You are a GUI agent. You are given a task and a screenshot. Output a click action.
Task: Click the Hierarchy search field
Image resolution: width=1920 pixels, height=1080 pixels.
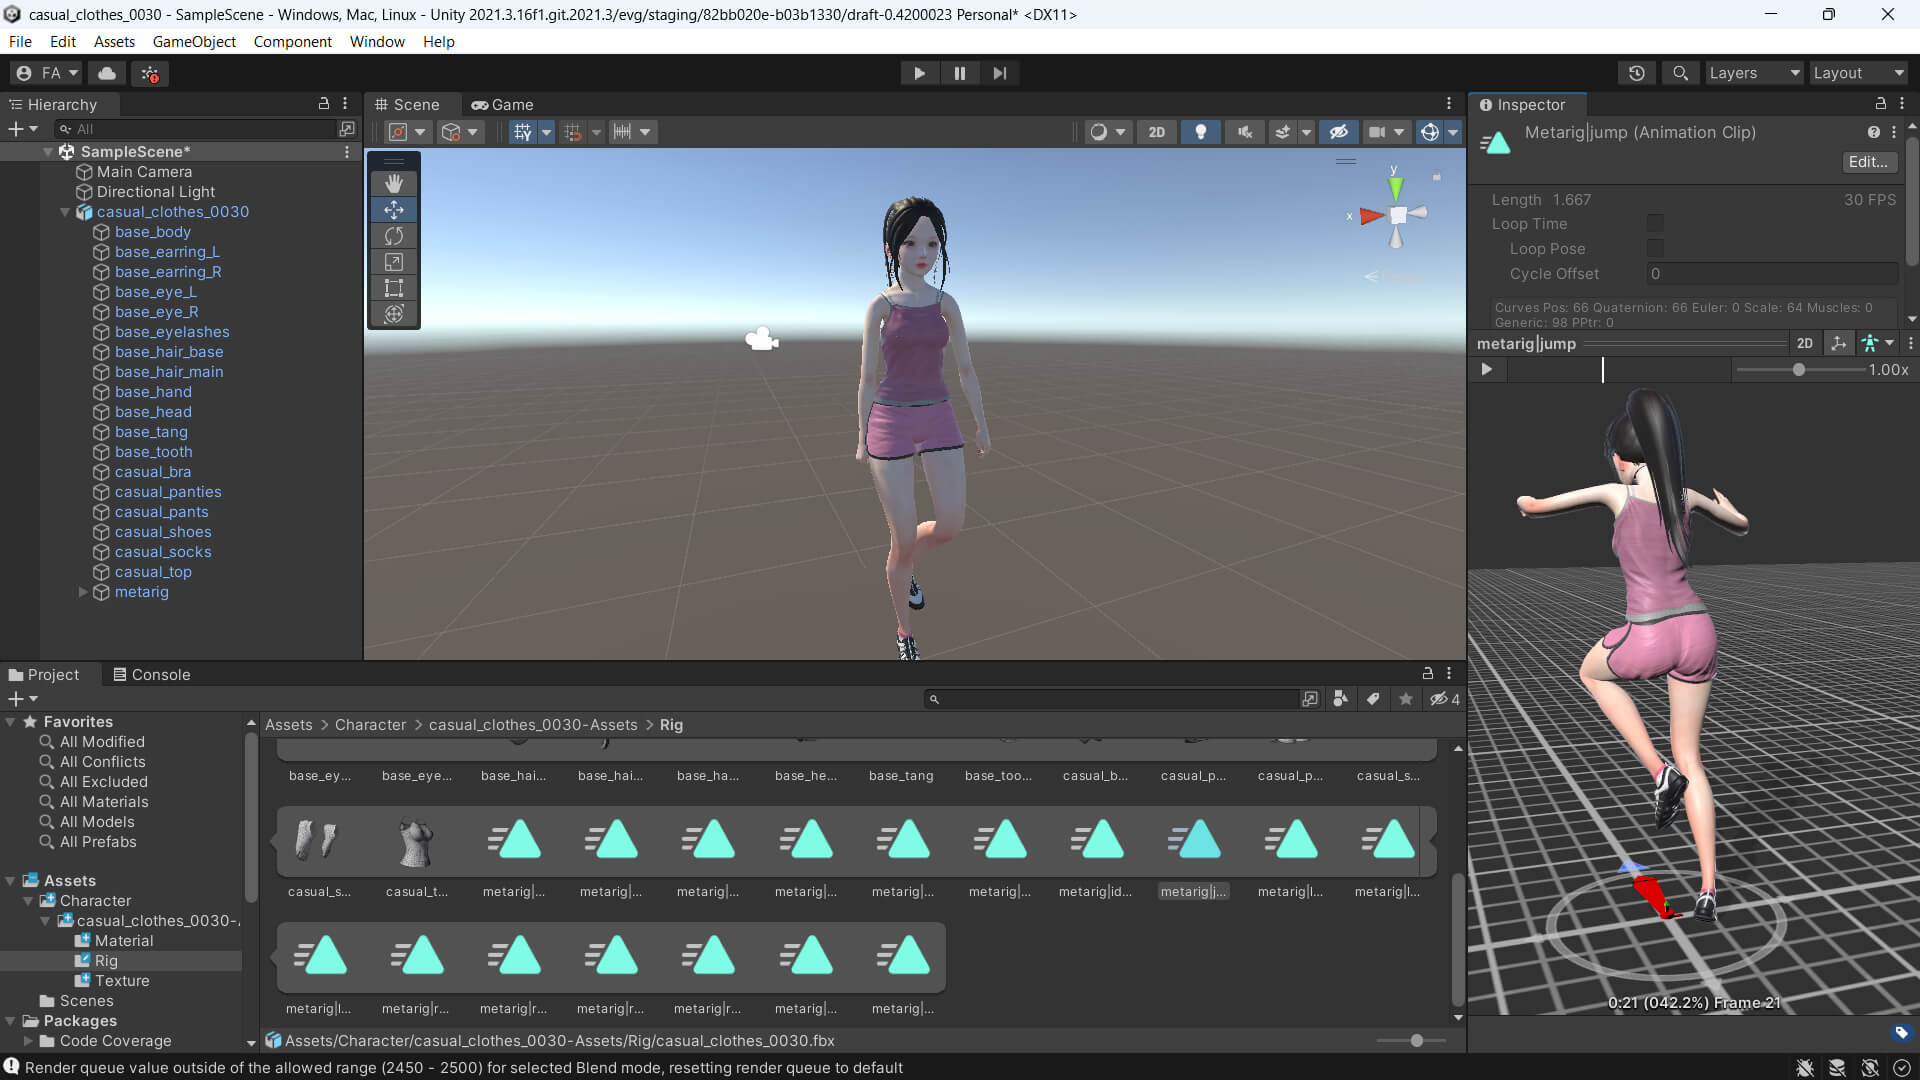[x=196, y=129]
